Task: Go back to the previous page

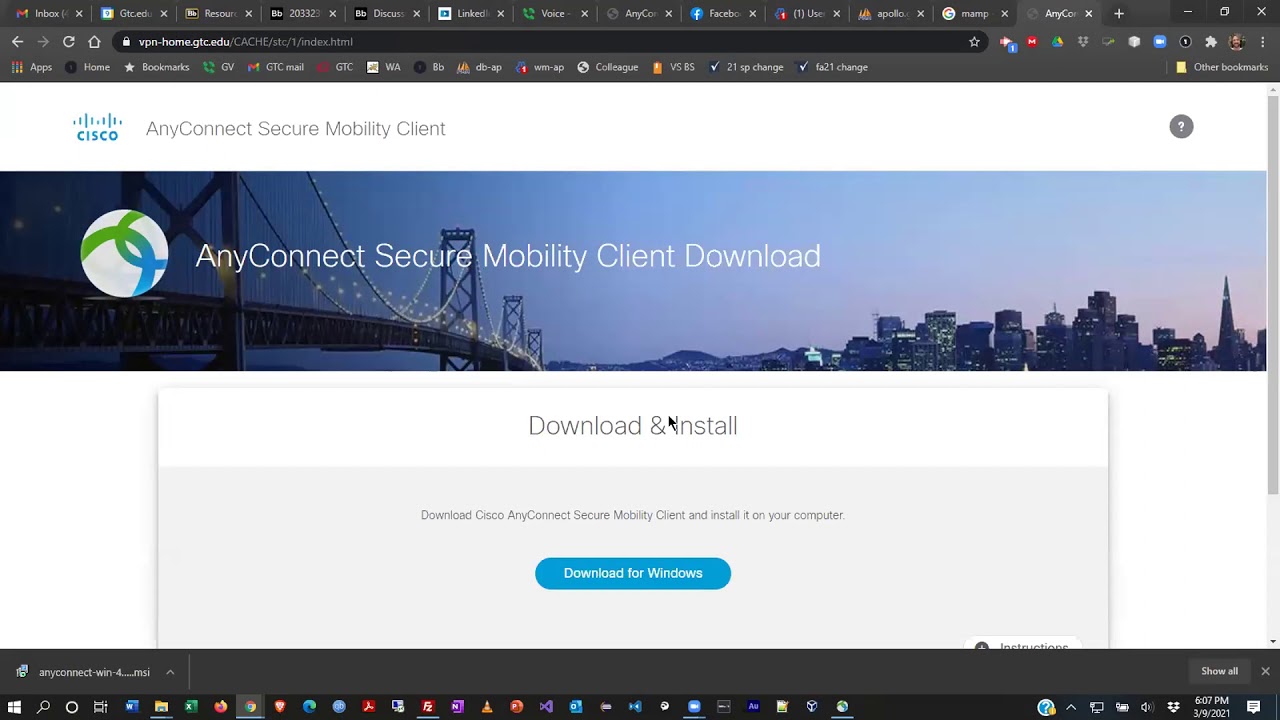Action: 17,42
